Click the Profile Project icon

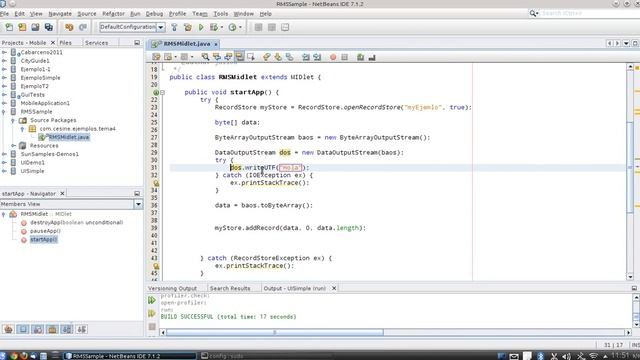tap(232, 27)
